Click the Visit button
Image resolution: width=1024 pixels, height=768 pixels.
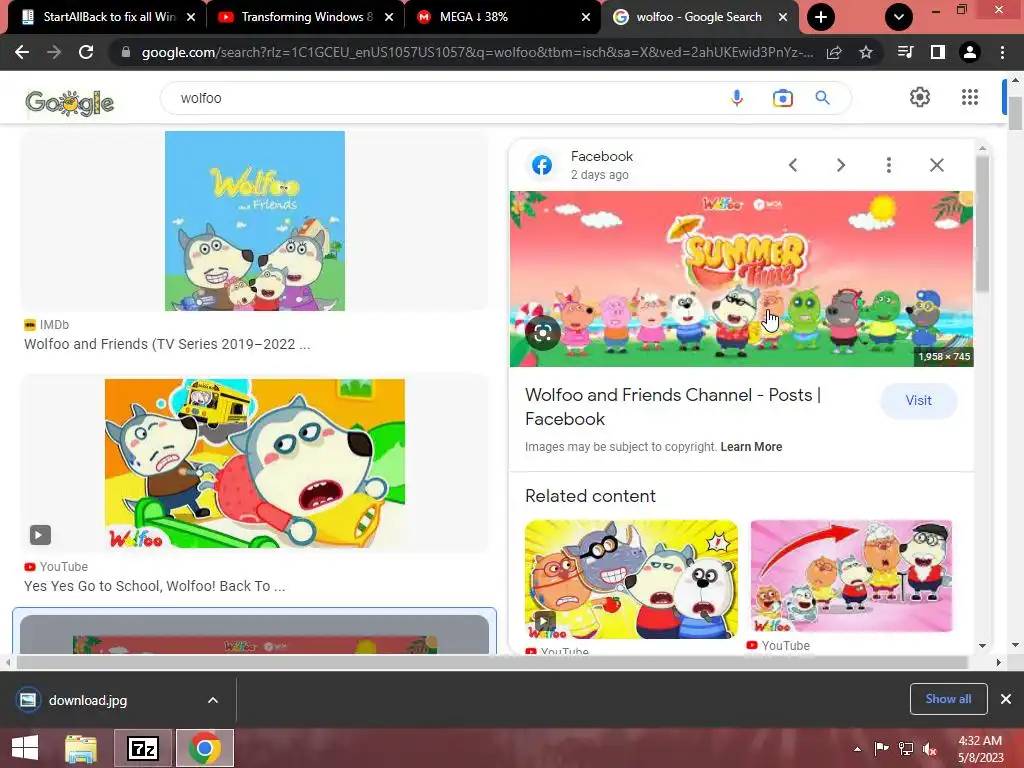[x=918, y=400]
